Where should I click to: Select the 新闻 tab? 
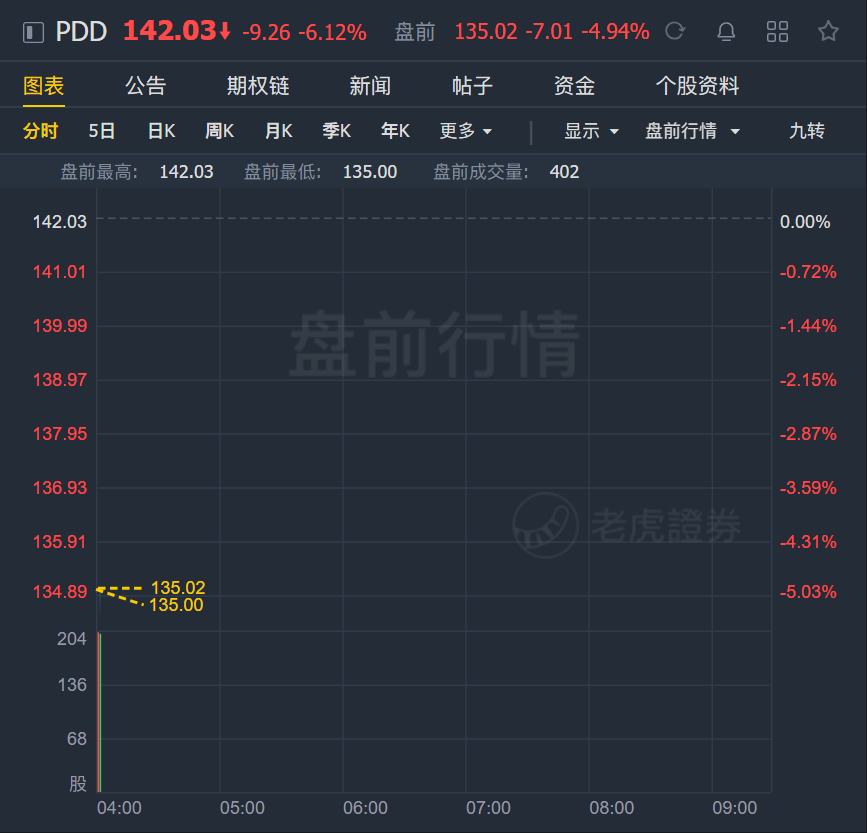tap(370, 86)
